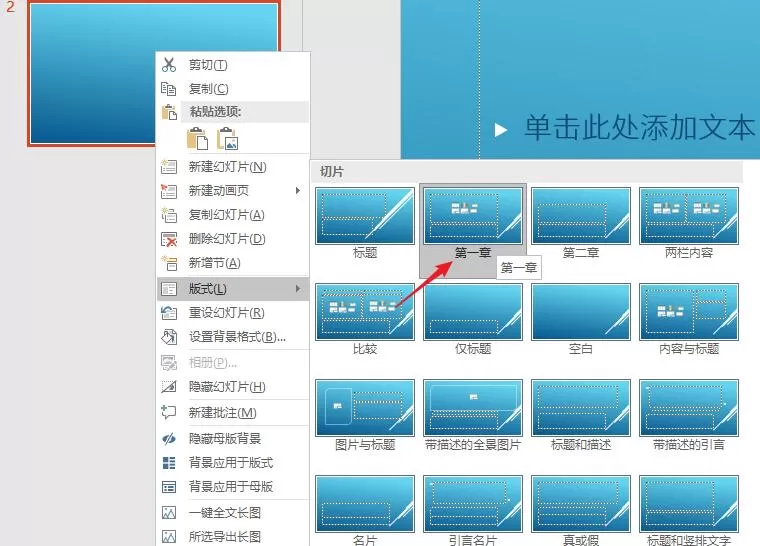Click the 新增节 icon
This screenshot has height=546, width=760.
tap(169, 263)
